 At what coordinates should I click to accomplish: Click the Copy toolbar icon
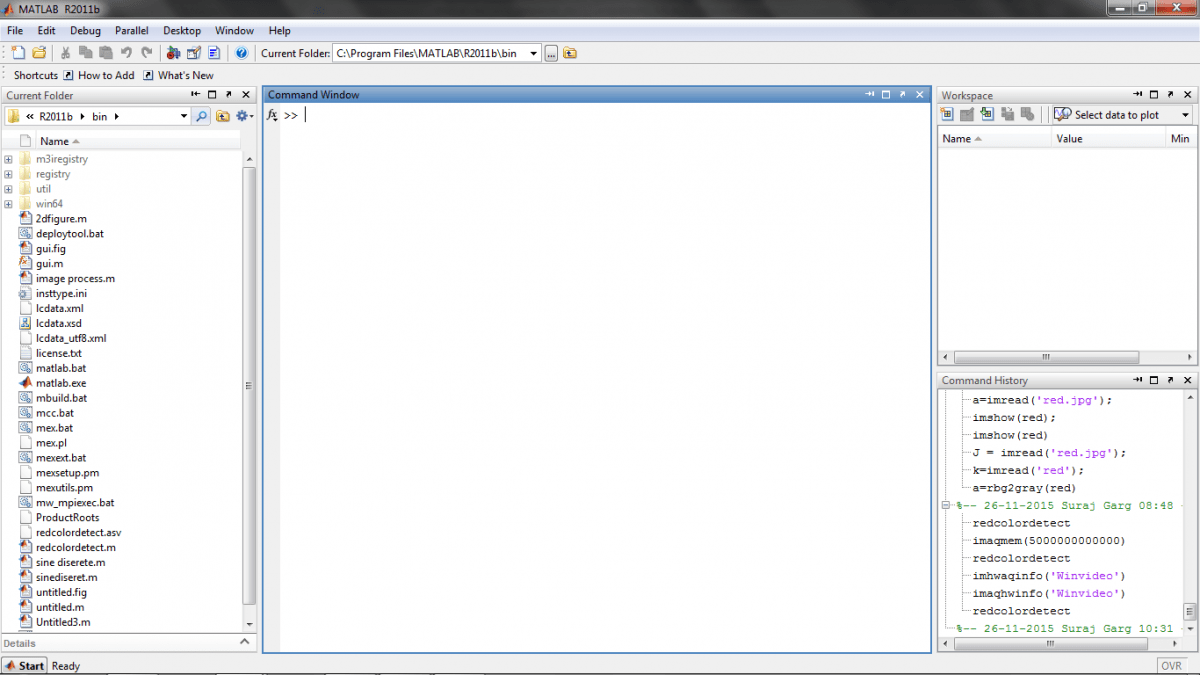click(86, 53)
